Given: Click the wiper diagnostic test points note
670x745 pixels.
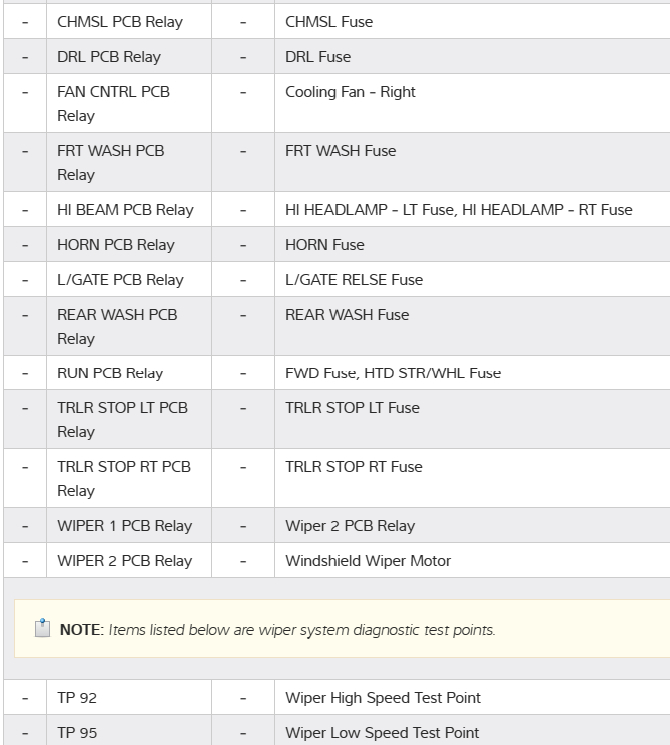Looking at the screenshot, I should click(x=301, y=630).
